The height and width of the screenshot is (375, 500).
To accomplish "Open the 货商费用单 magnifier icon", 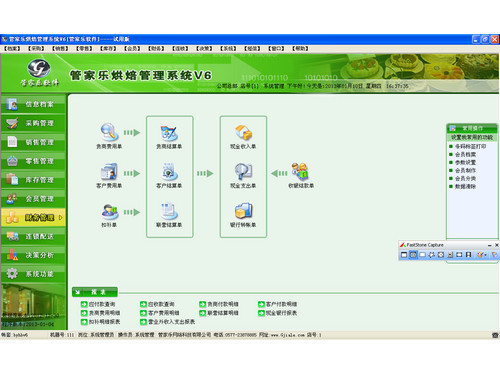I will pyautogui.click(x=109, y=131).
